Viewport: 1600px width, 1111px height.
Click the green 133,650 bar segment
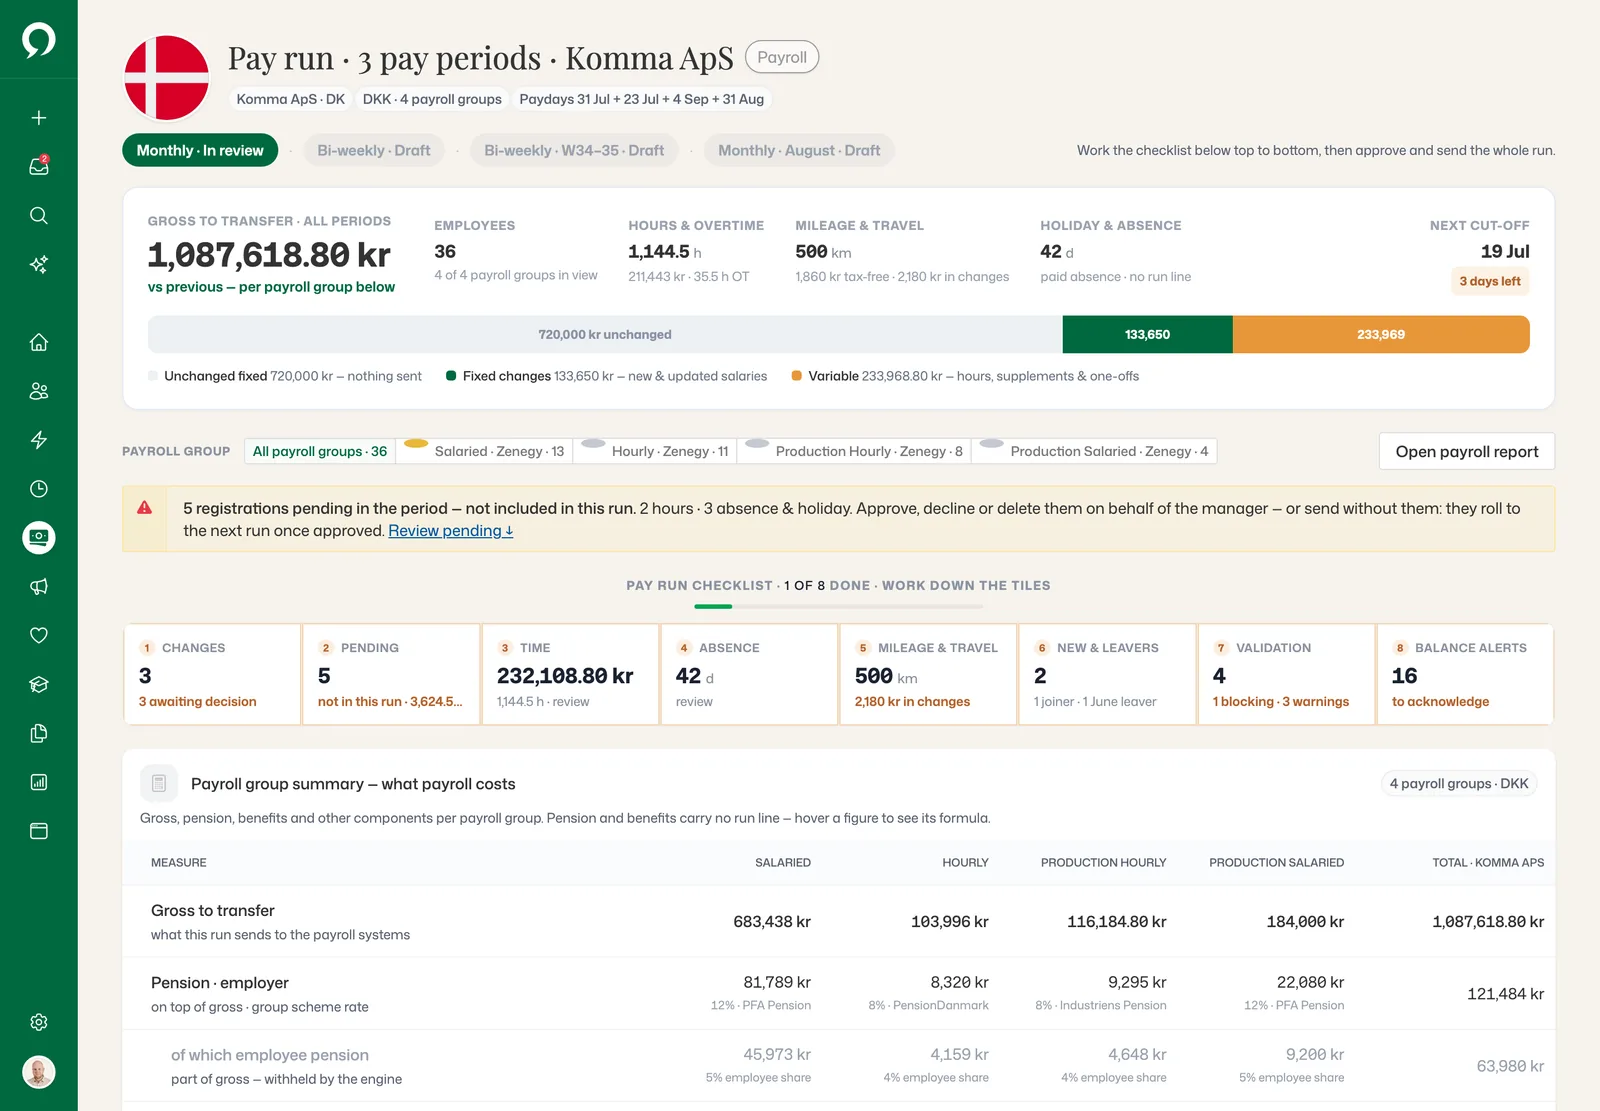(1147, 334)
